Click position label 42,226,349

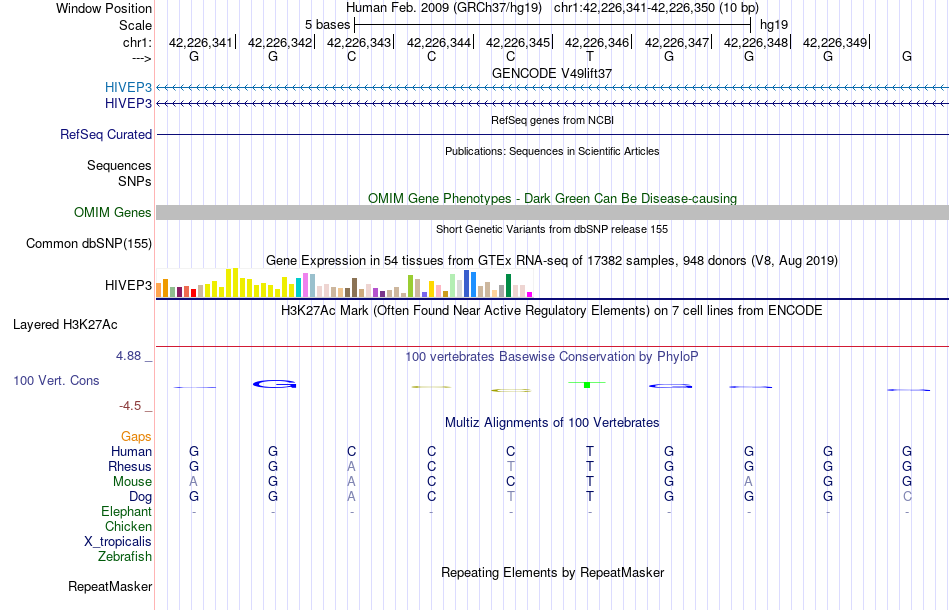point(835,42)
